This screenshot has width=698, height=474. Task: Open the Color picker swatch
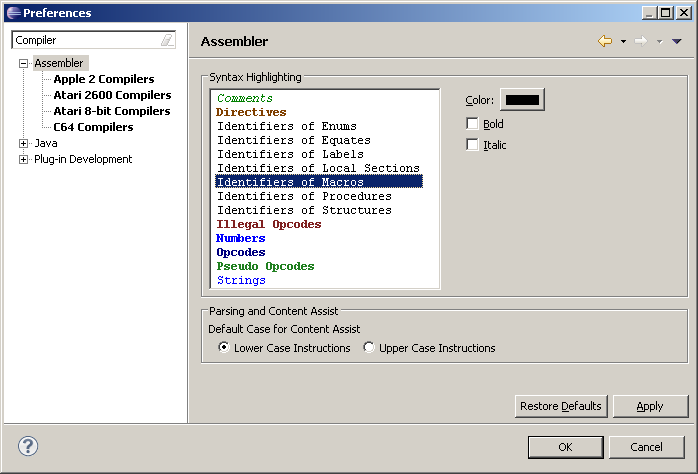pyautogui.click(x=522, y=100)
